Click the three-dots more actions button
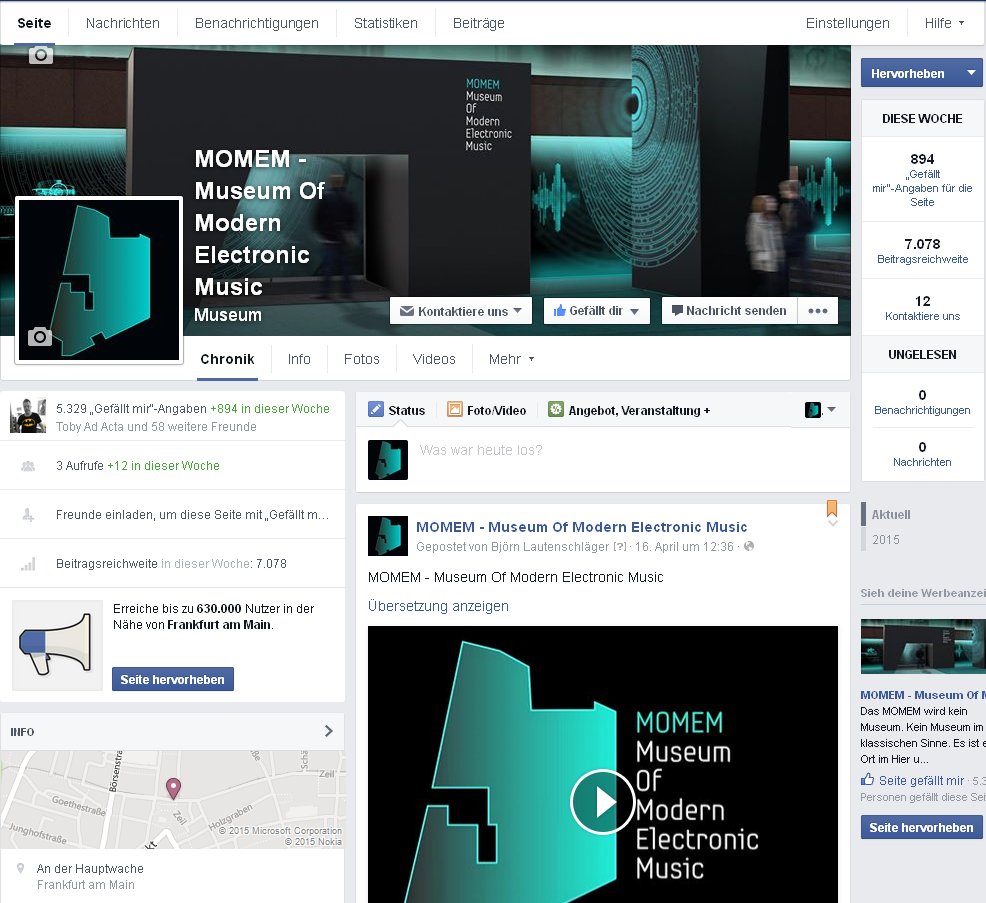This screenshot has width=986, height=903. (x=817, y=311)
